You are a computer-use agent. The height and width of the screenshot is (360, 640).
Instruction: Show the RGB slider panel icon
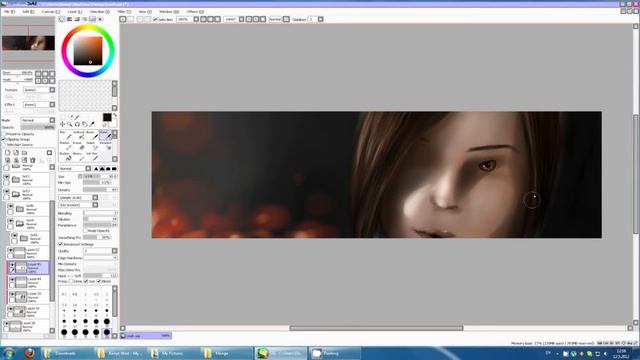pyautogui.click(x=69, y=19)
